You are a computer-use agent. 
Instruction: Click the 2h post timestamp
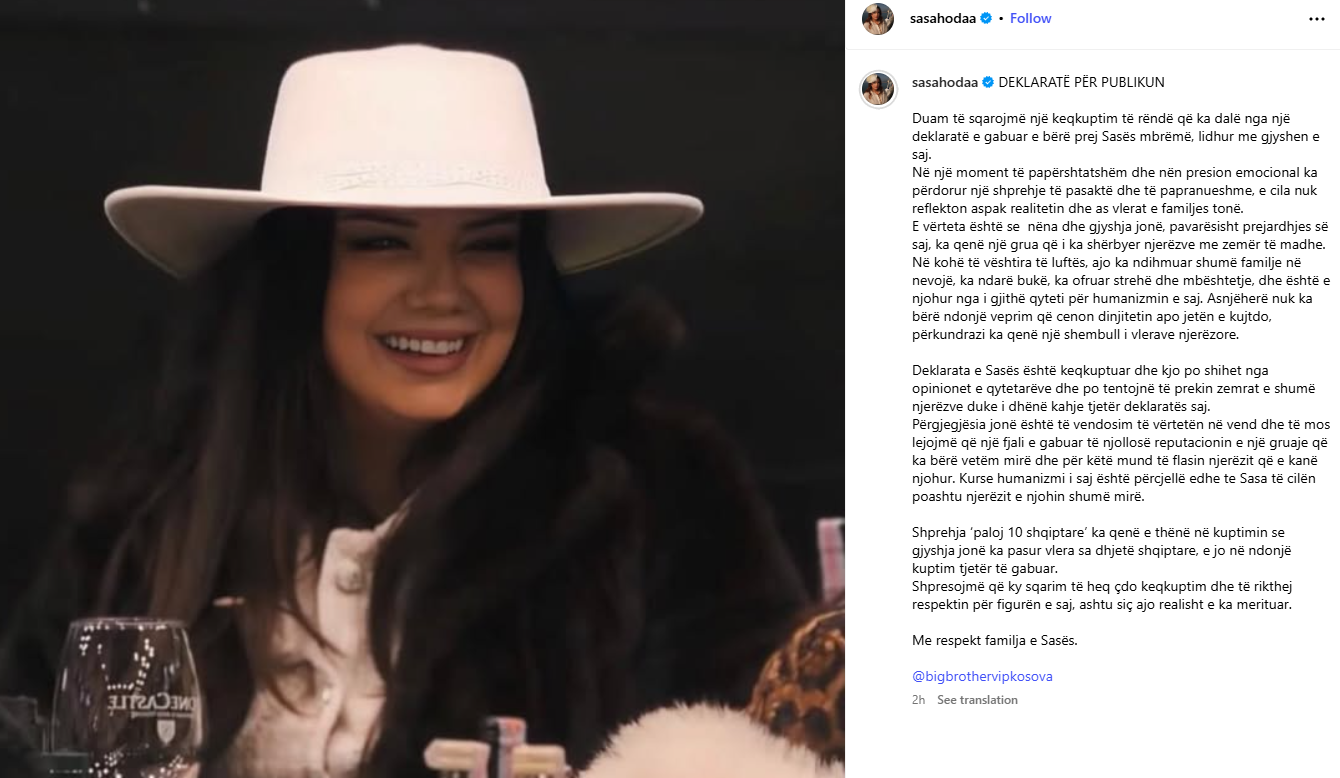(918, 700)
